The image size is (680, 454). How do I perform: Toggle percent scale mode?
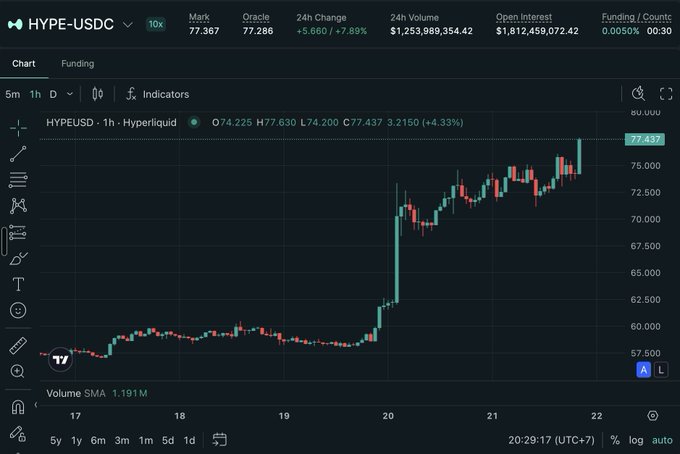click(x=615, y=440)
